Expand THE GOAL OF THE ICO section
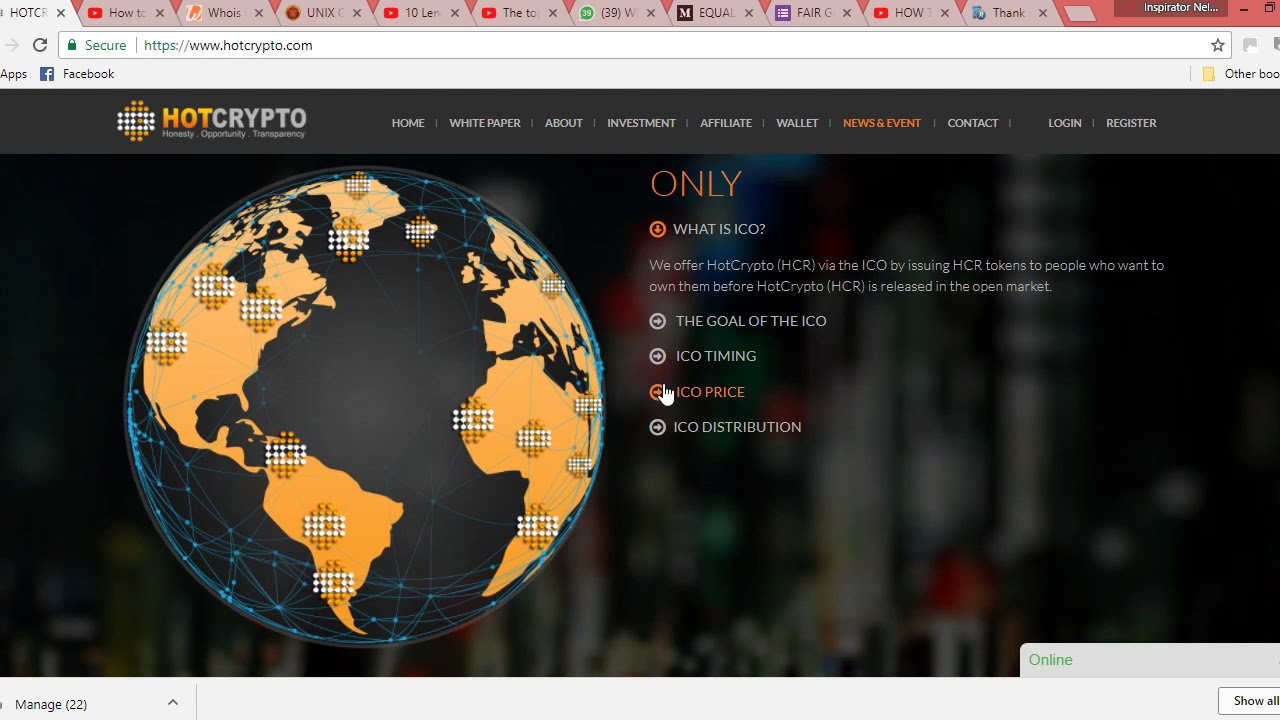The image size is (1280, 720). point(738,321)
